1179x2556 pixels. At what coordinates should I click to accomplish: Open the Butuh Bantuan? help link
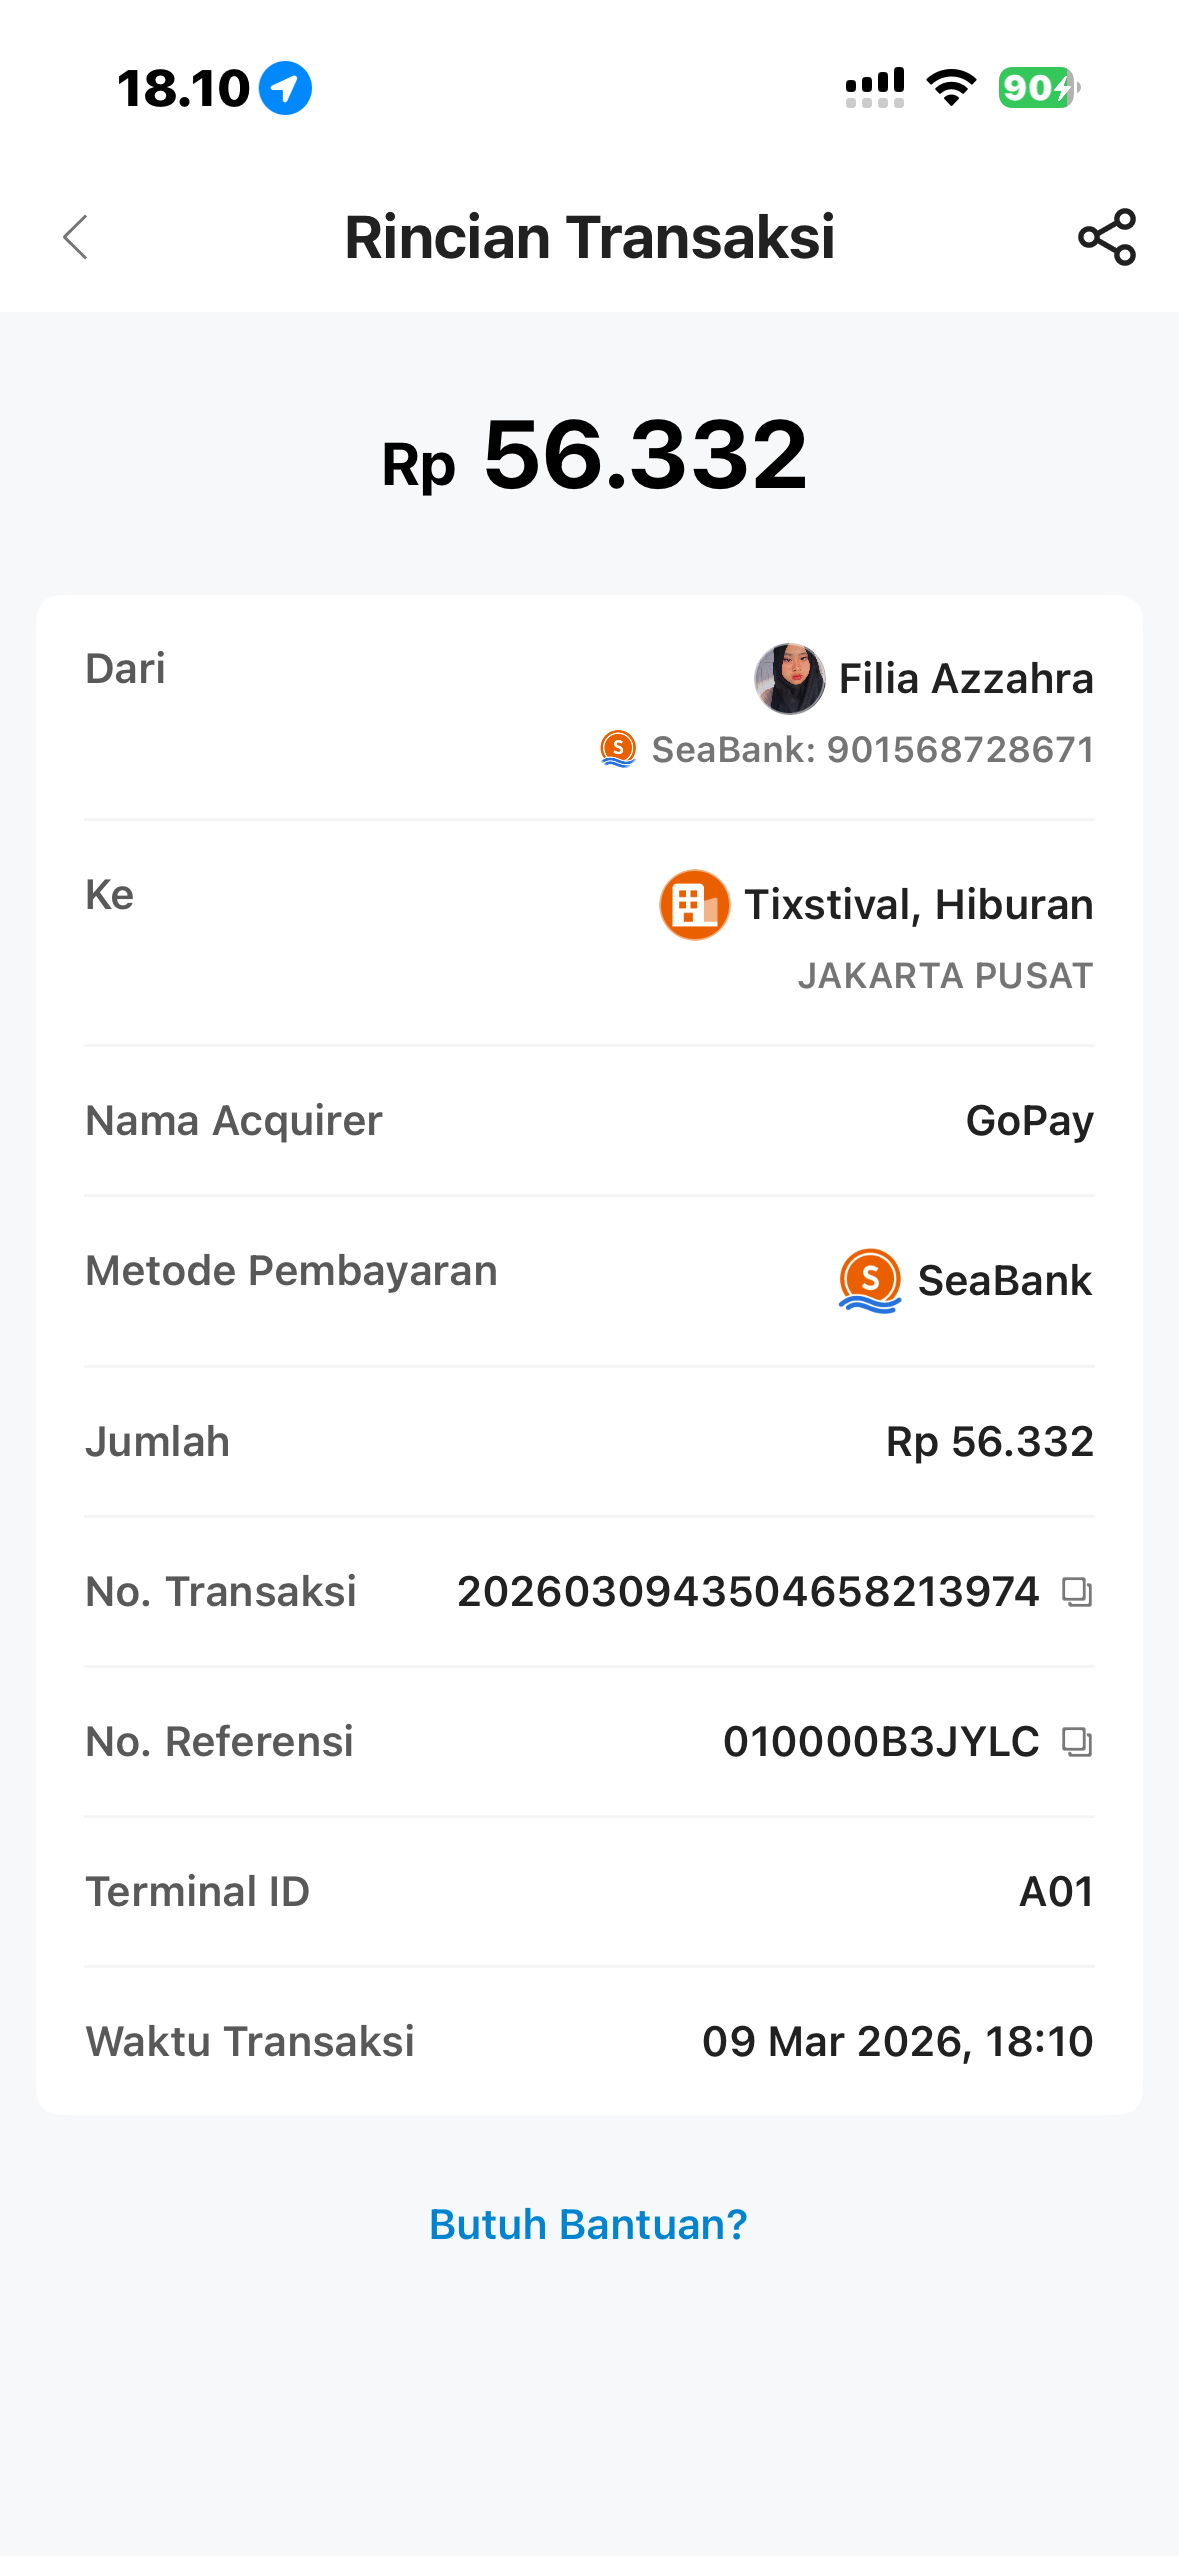[x=588, y=2225]
